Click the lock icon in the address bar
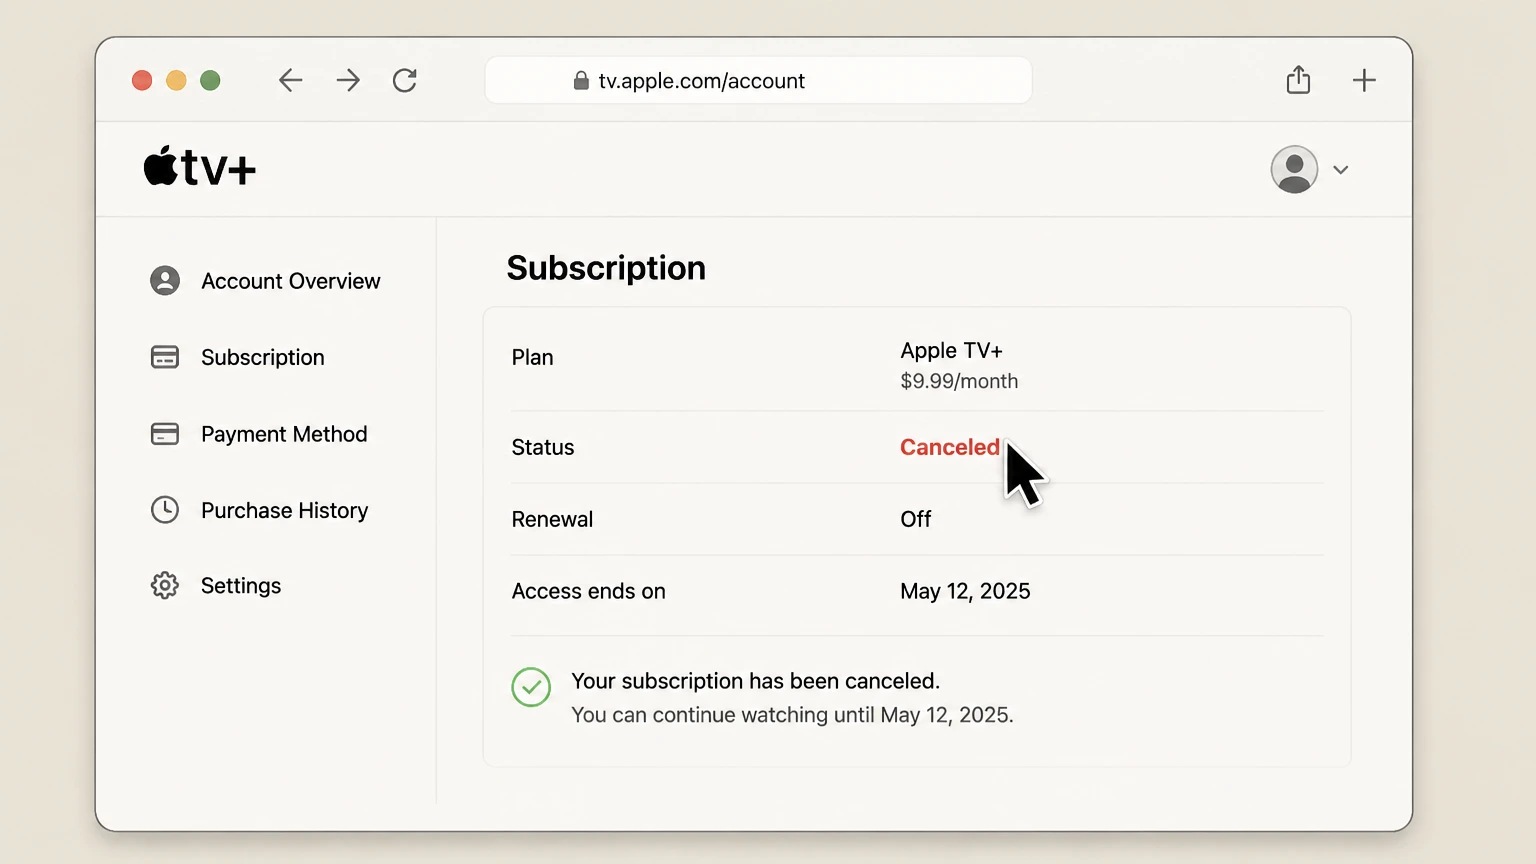 [581, 80]
